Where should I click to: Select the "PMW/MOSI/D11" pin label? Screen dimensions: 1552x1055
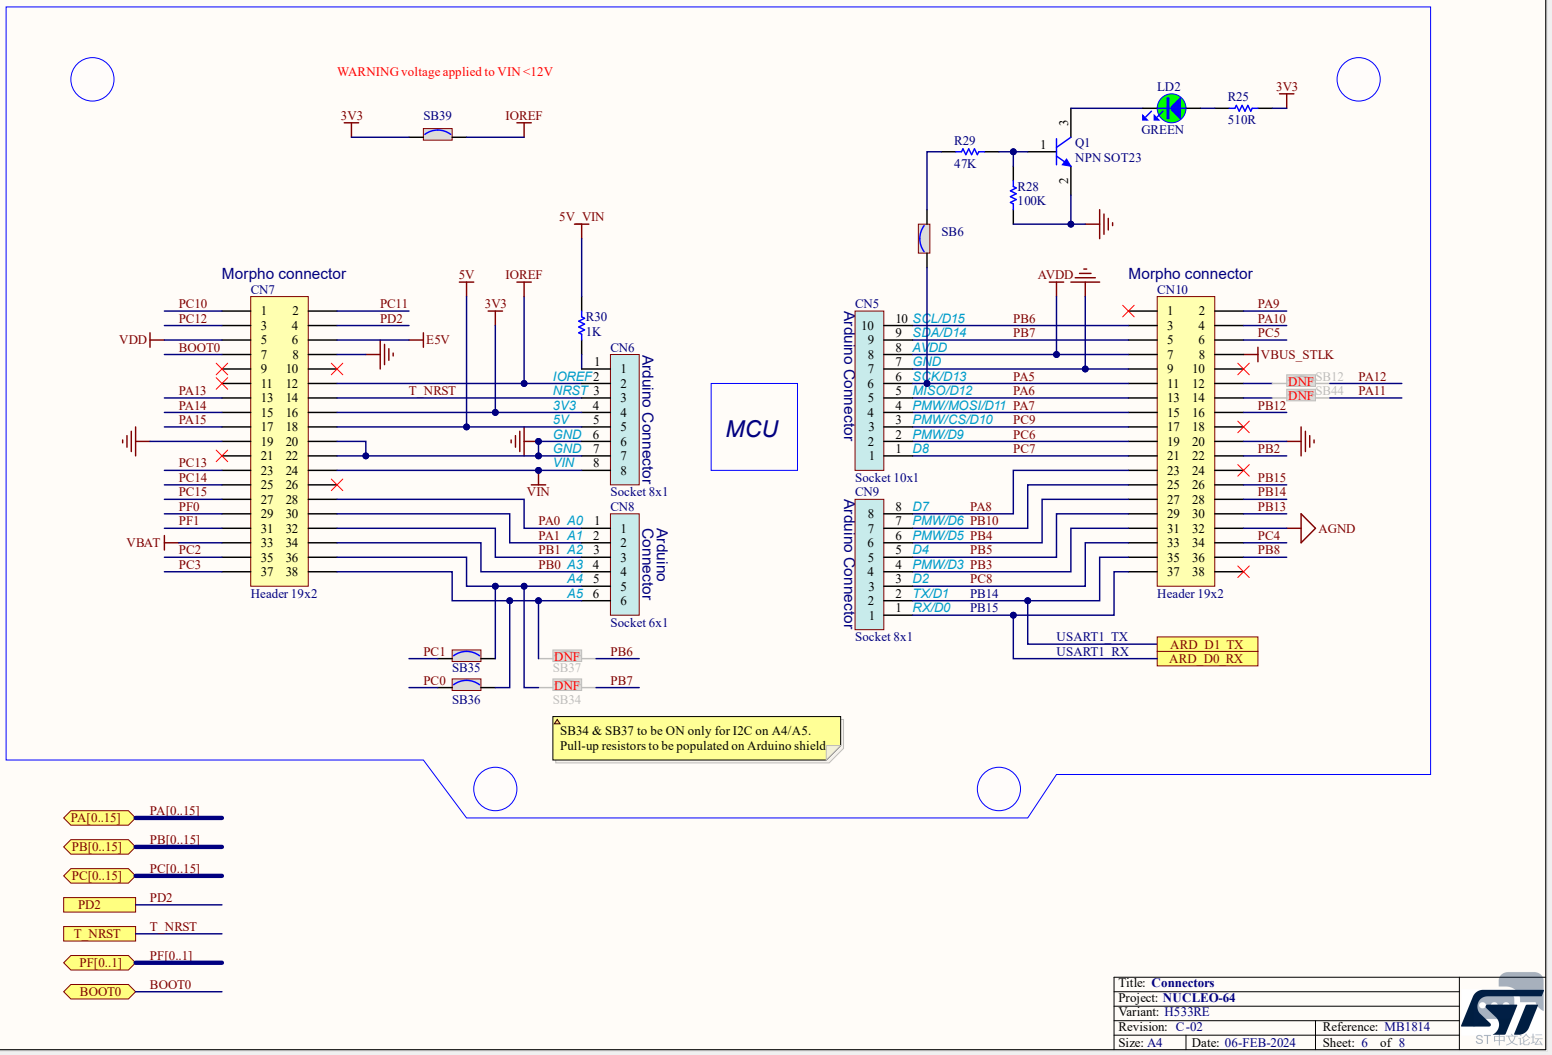click(959, 406)
